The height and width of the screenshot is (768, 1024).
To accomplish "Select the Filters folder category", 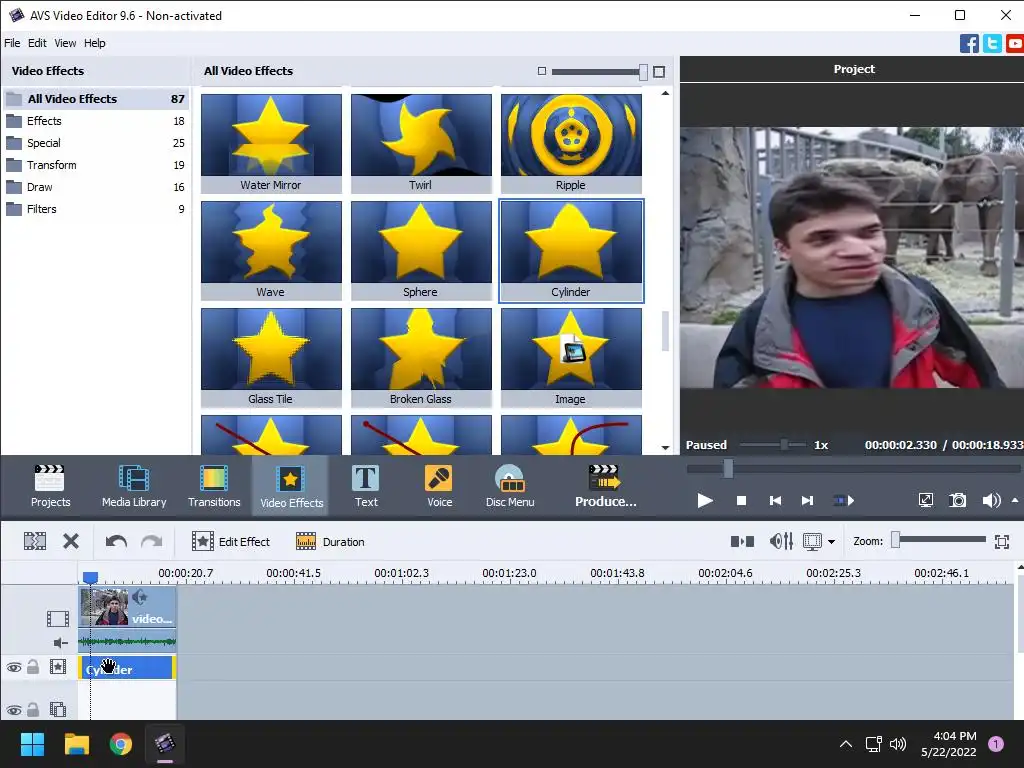I will click(x=96, y=209).
